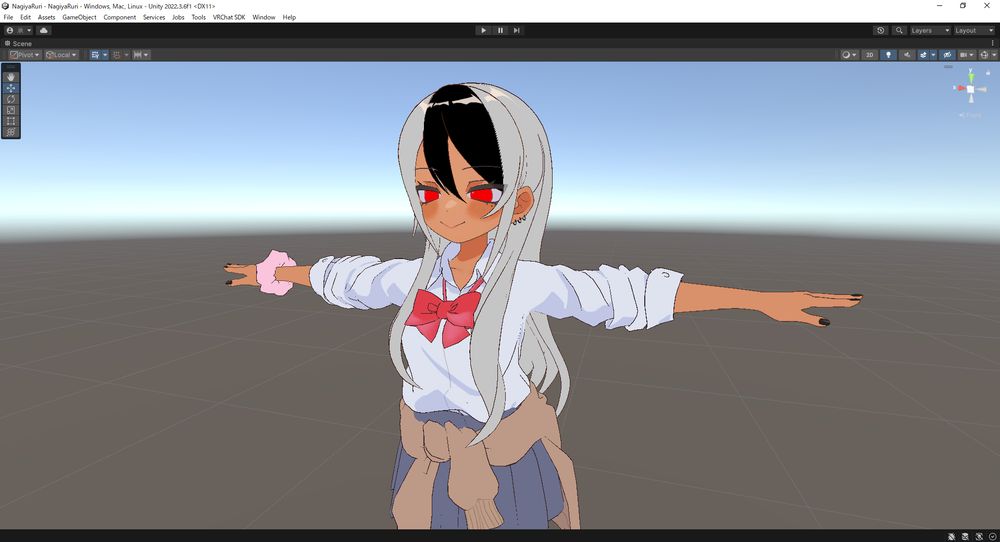The height and width of the screenshot is (542, 1000).
Task: Open the VRChat SDK menu
Action: [x=229, y=17]
